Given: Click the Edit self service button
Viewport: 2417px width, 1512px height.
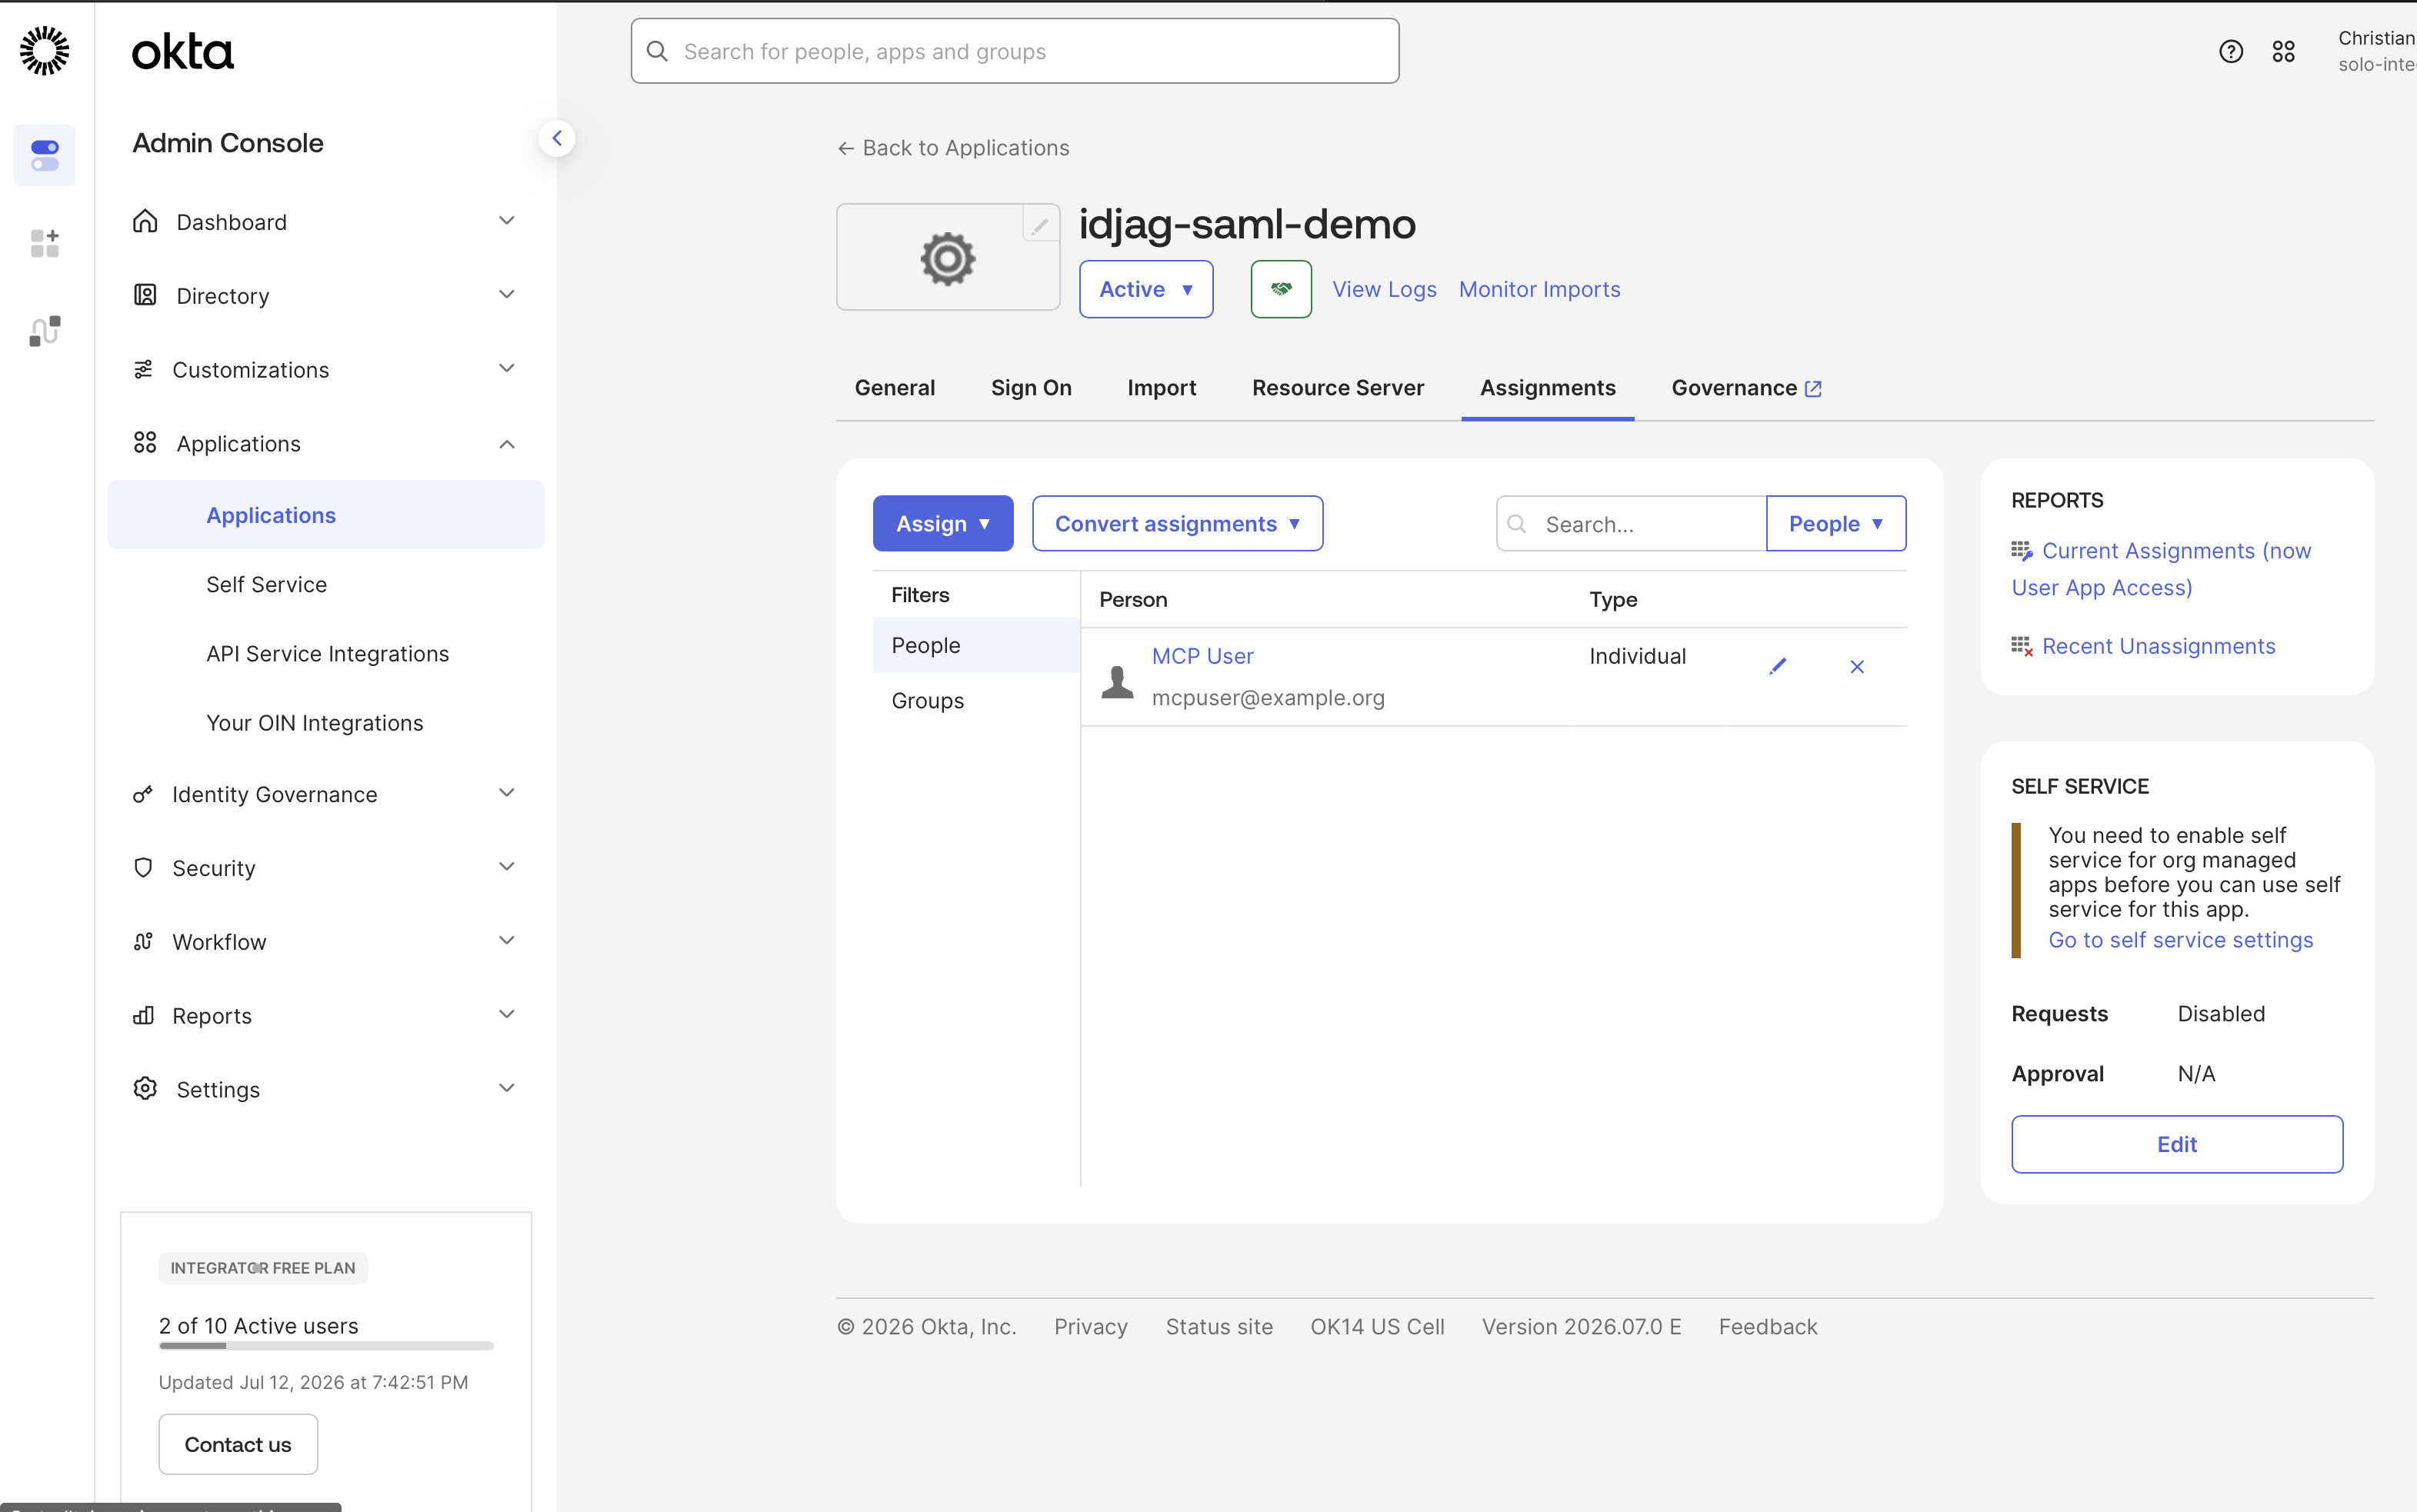Looking at the screenshot, I should coord(2177,1144).
